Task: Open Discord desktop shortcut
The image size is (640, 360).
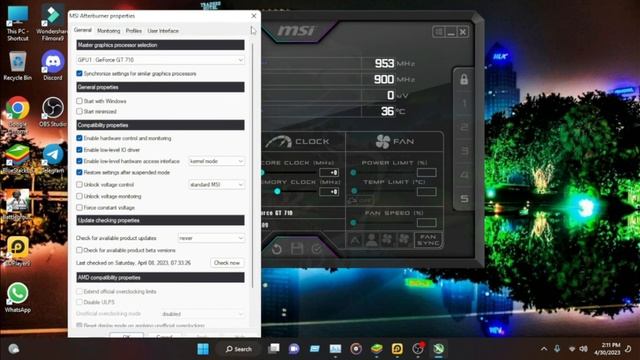Action: point(53,65)
